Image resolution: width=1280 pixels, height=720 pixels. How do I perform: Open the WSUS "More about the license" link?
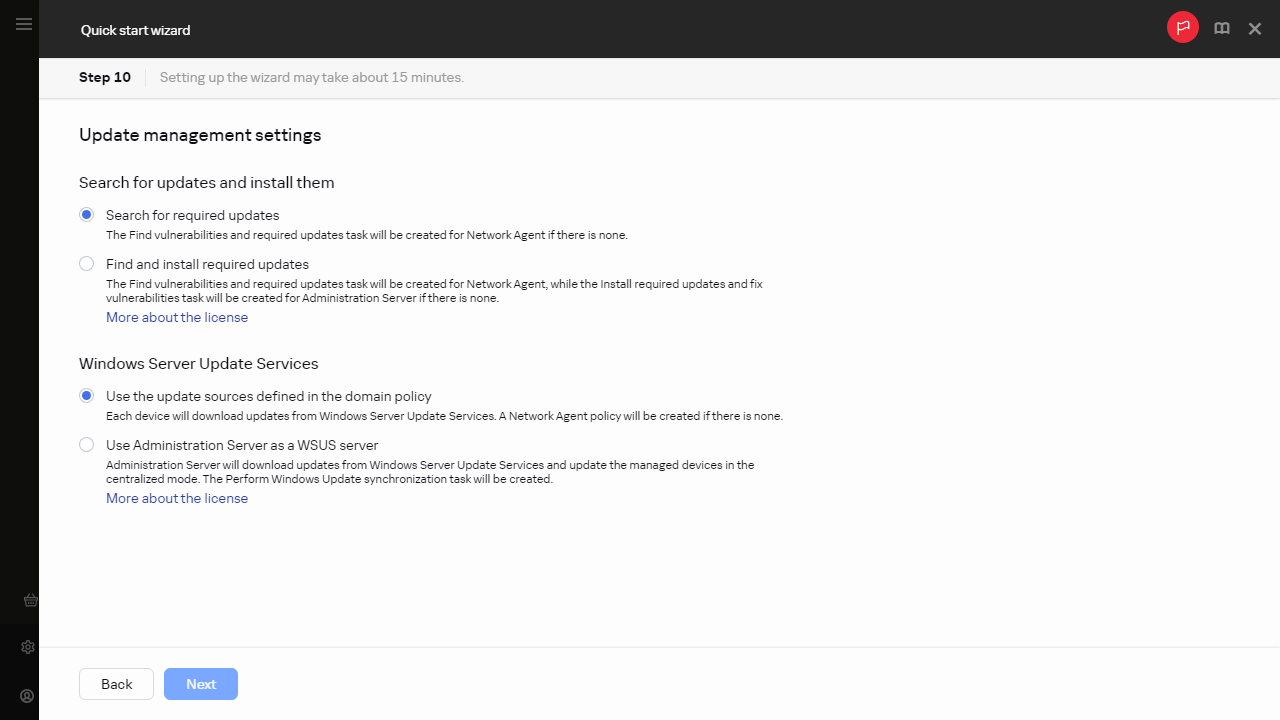click(x=177, y=498)
